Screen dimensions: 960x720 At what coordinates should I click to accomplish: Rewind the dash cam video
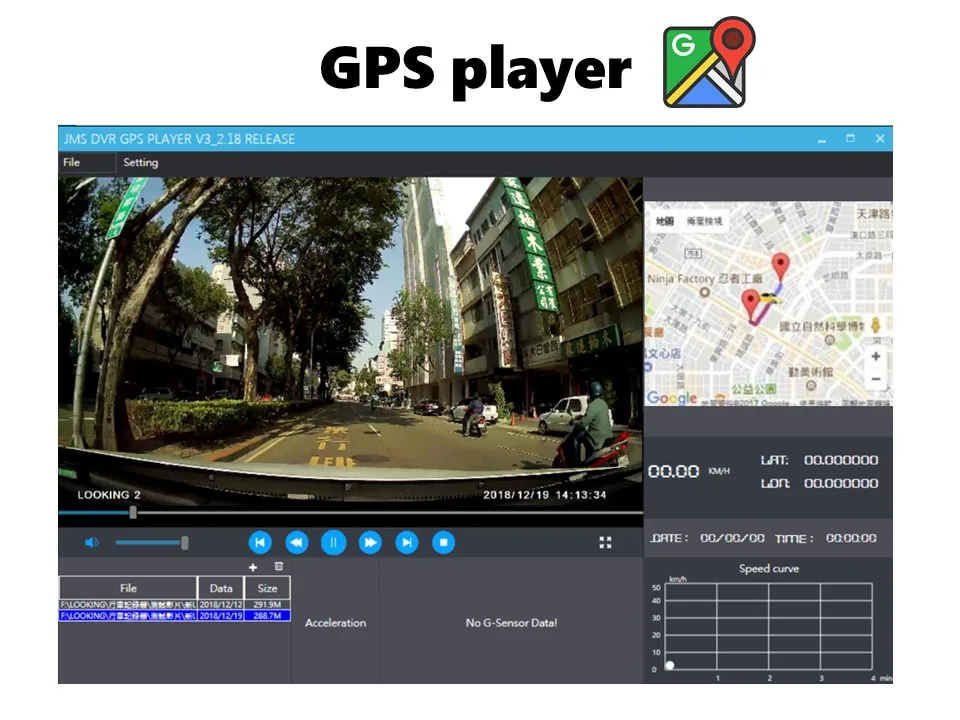pos(297,542)
